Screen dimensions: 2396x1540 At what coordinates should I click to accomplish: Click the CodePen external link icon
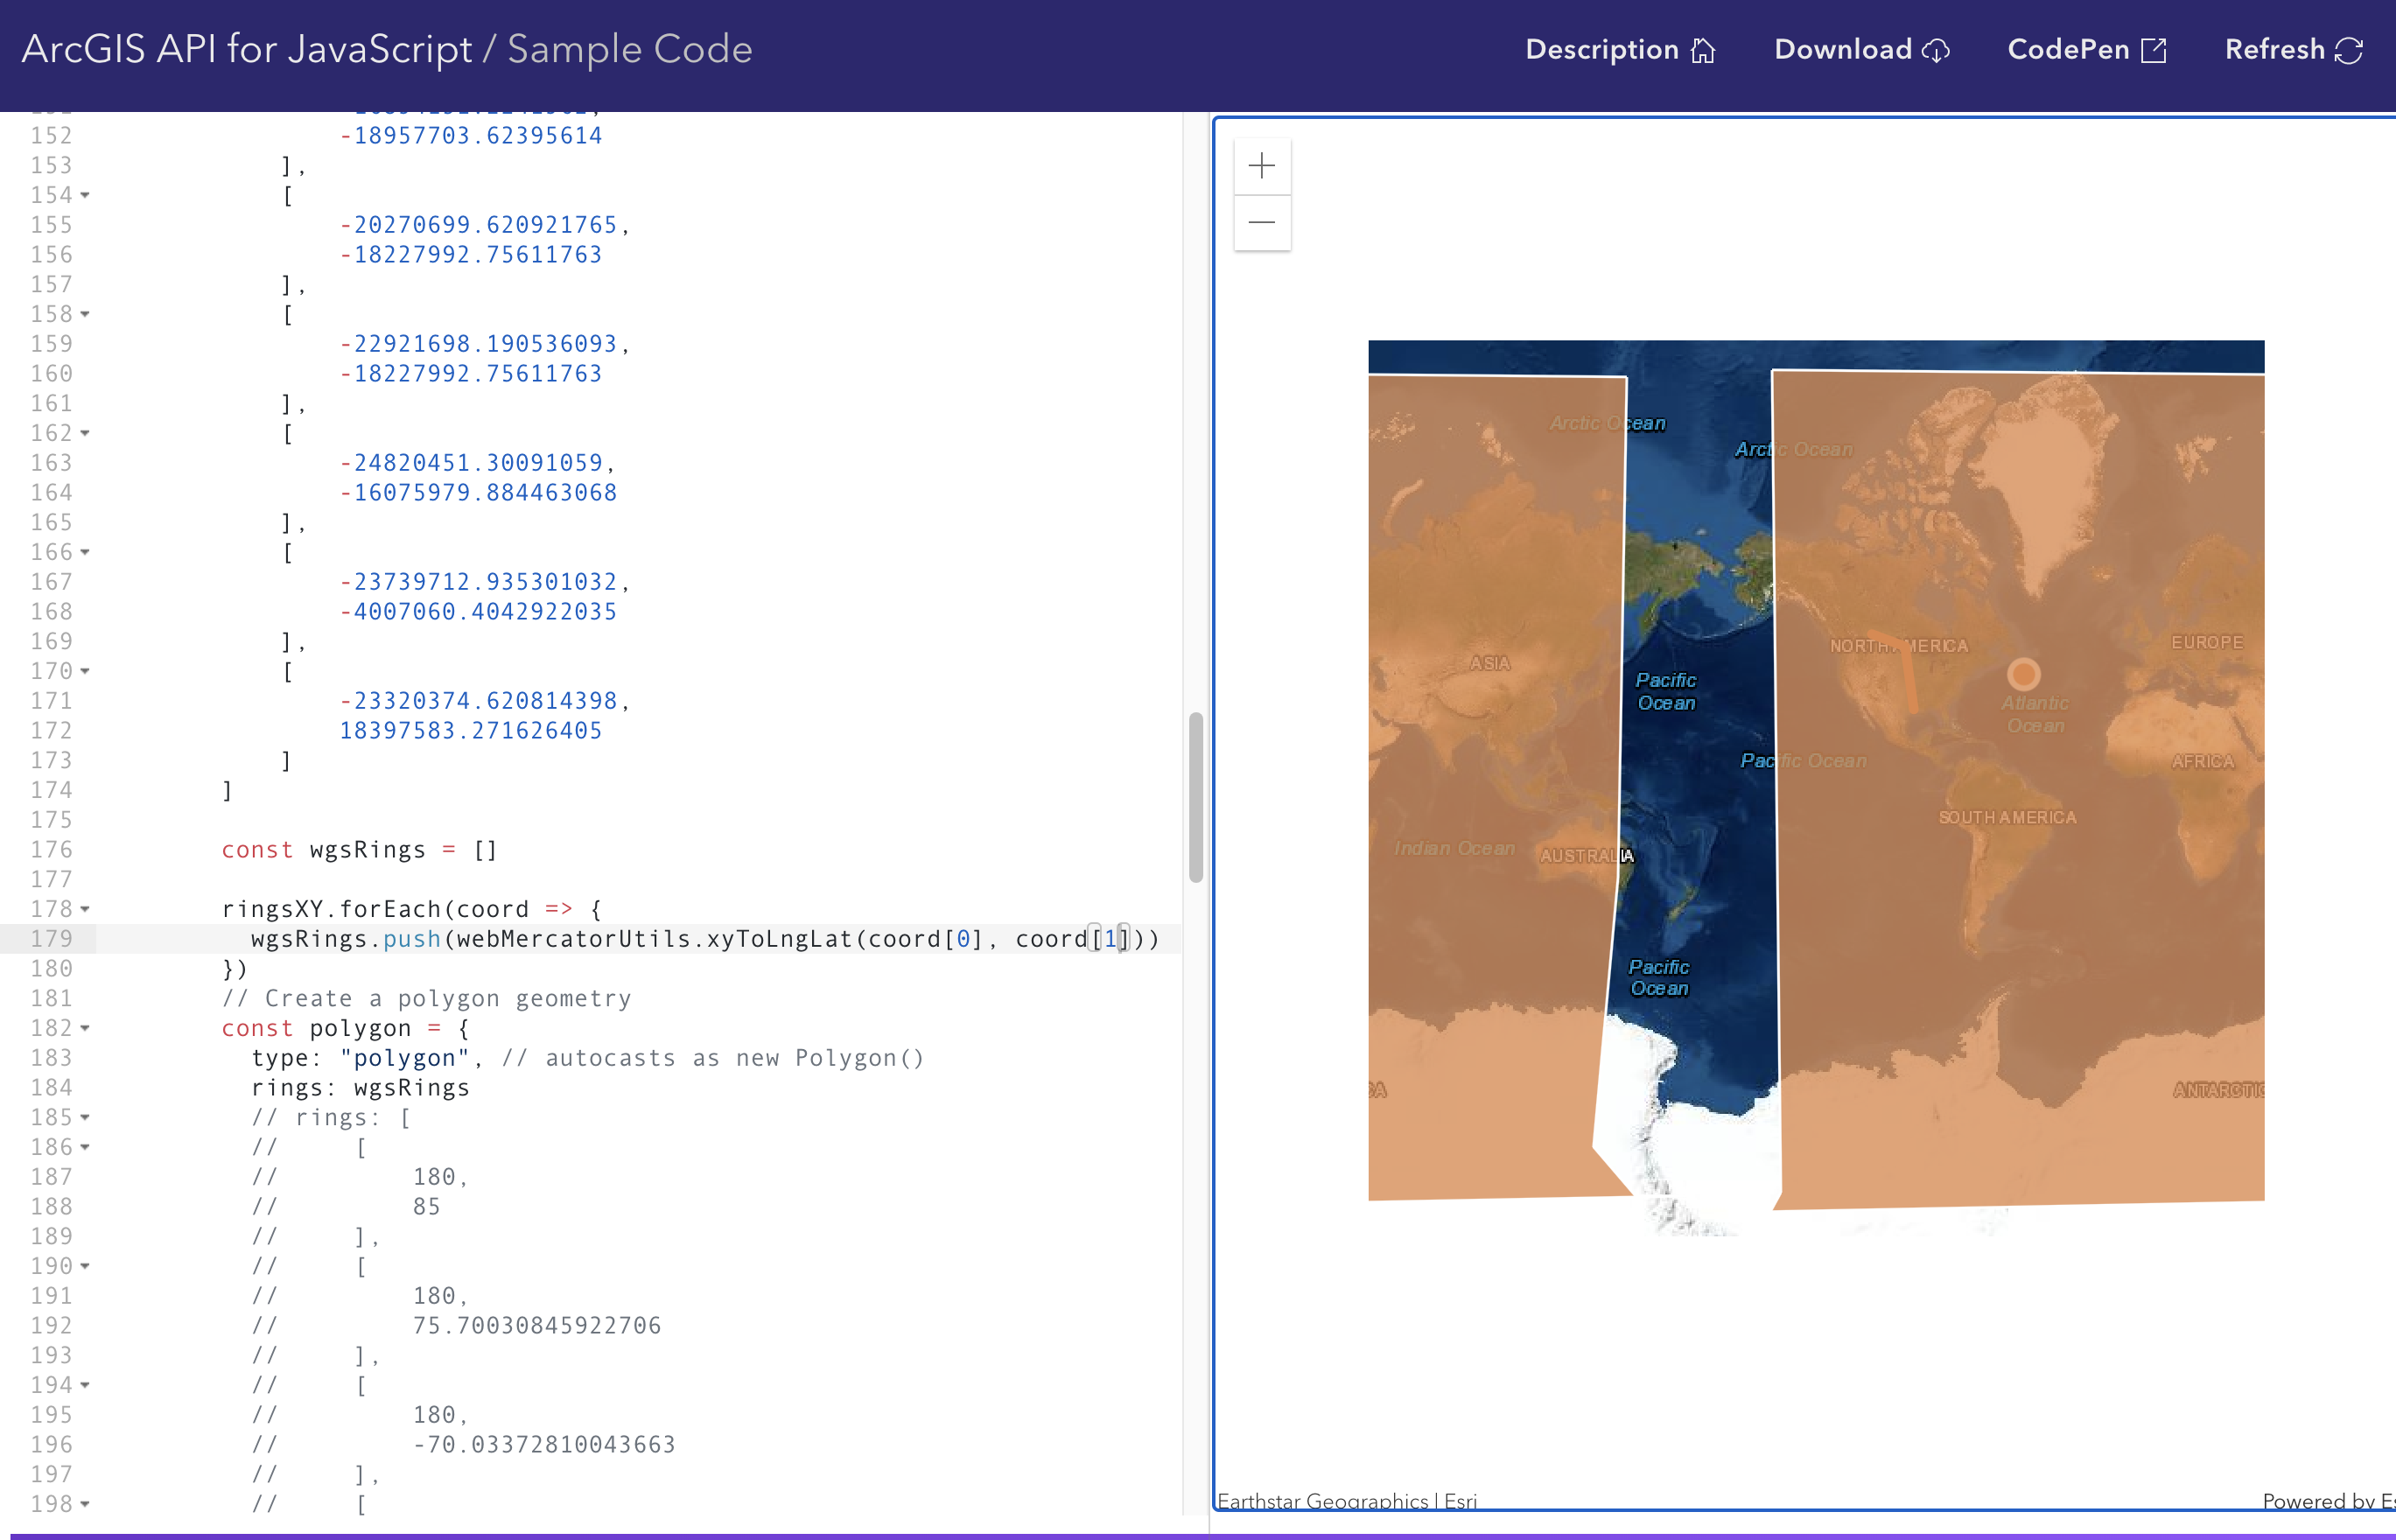coord(2154,50)
